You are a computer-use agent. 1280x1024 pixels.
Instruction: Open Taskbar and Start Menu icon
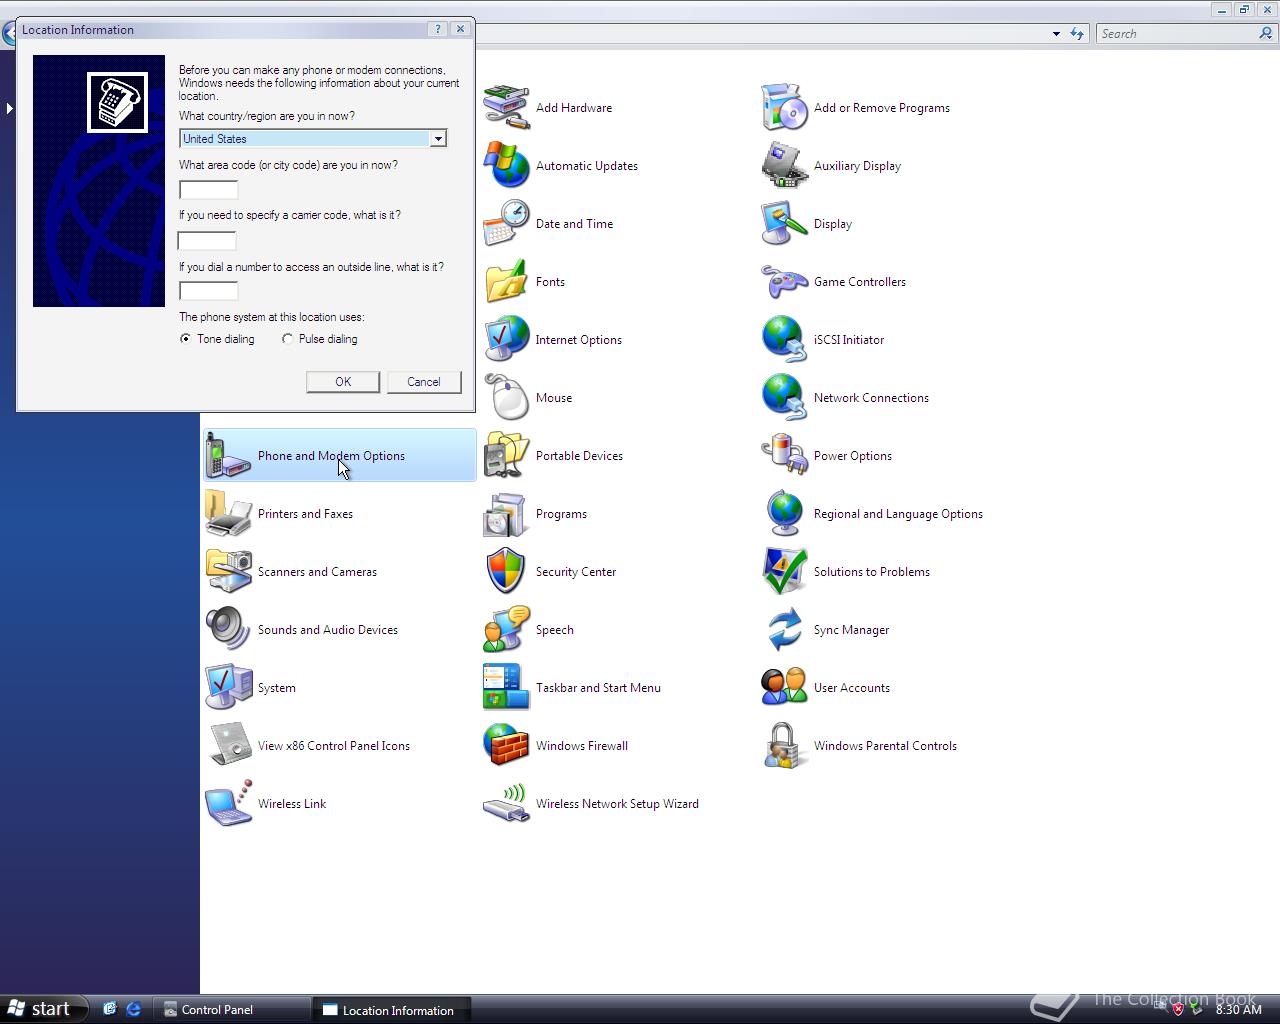tap(506, 688)
